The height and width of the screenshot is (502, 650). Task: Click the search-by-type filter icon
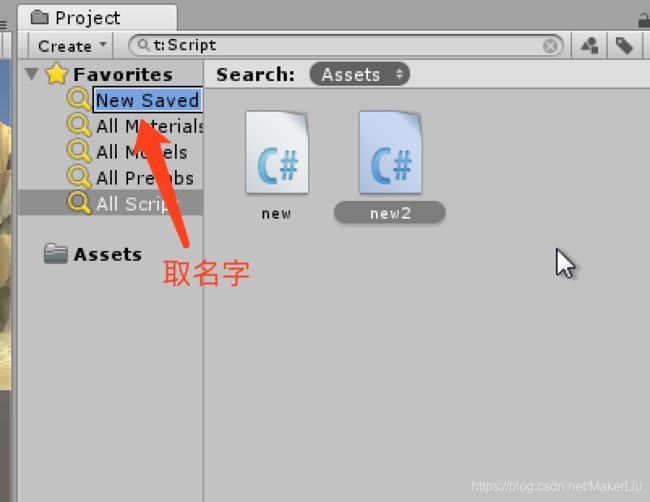590,46
